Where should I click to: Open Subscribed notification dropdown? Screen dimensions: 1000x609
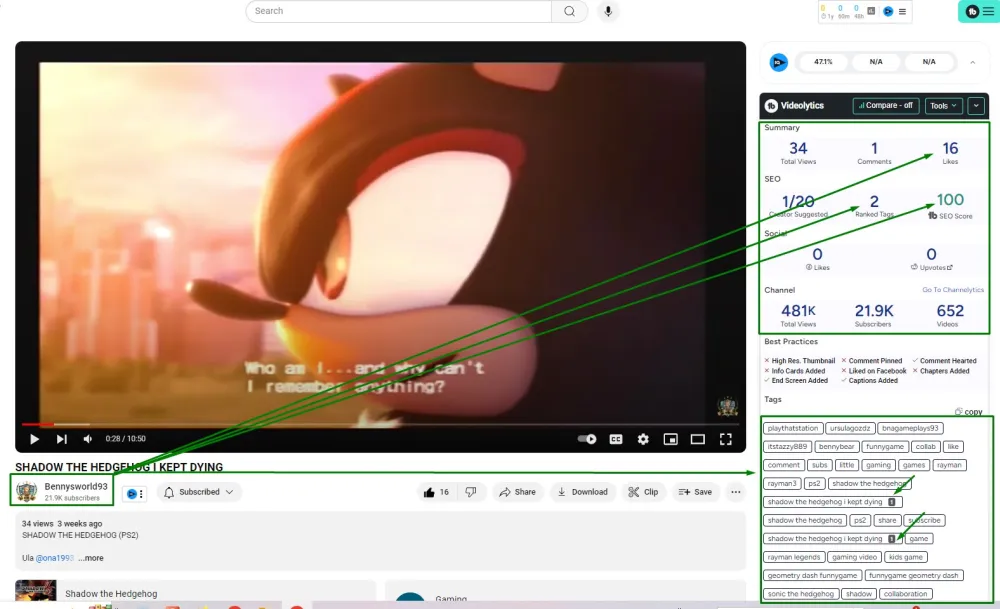198,492
